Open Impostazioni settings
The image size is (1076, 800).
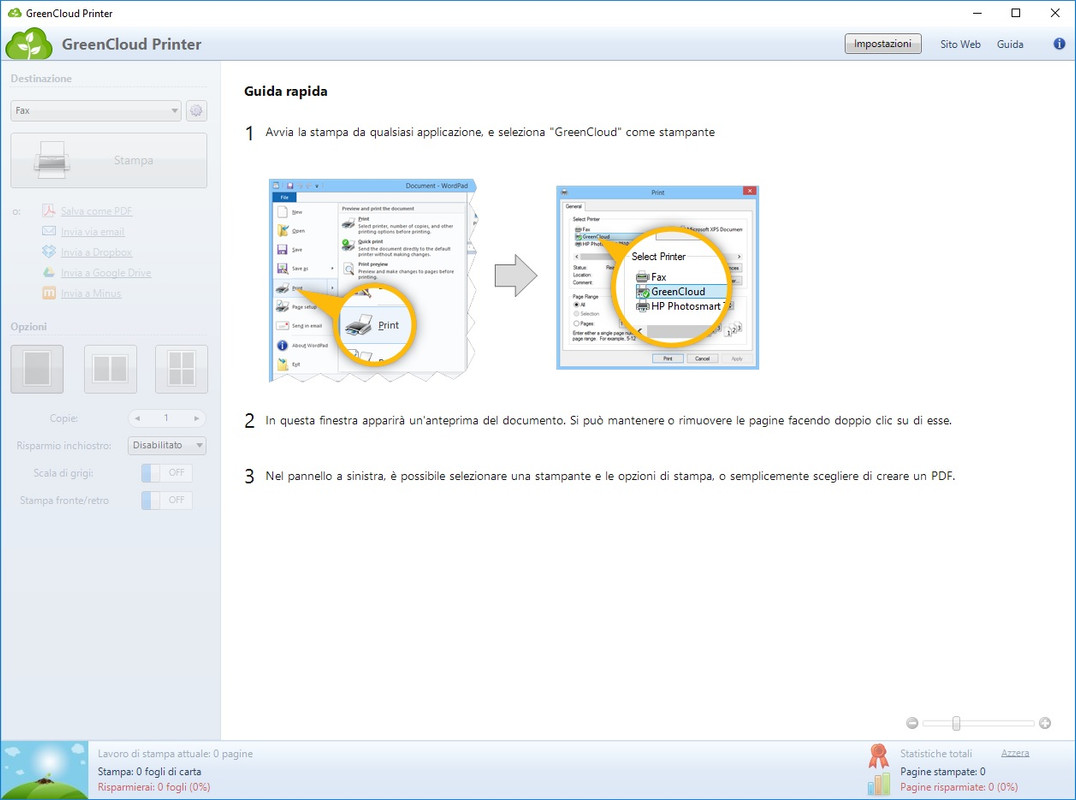(882, 44)
